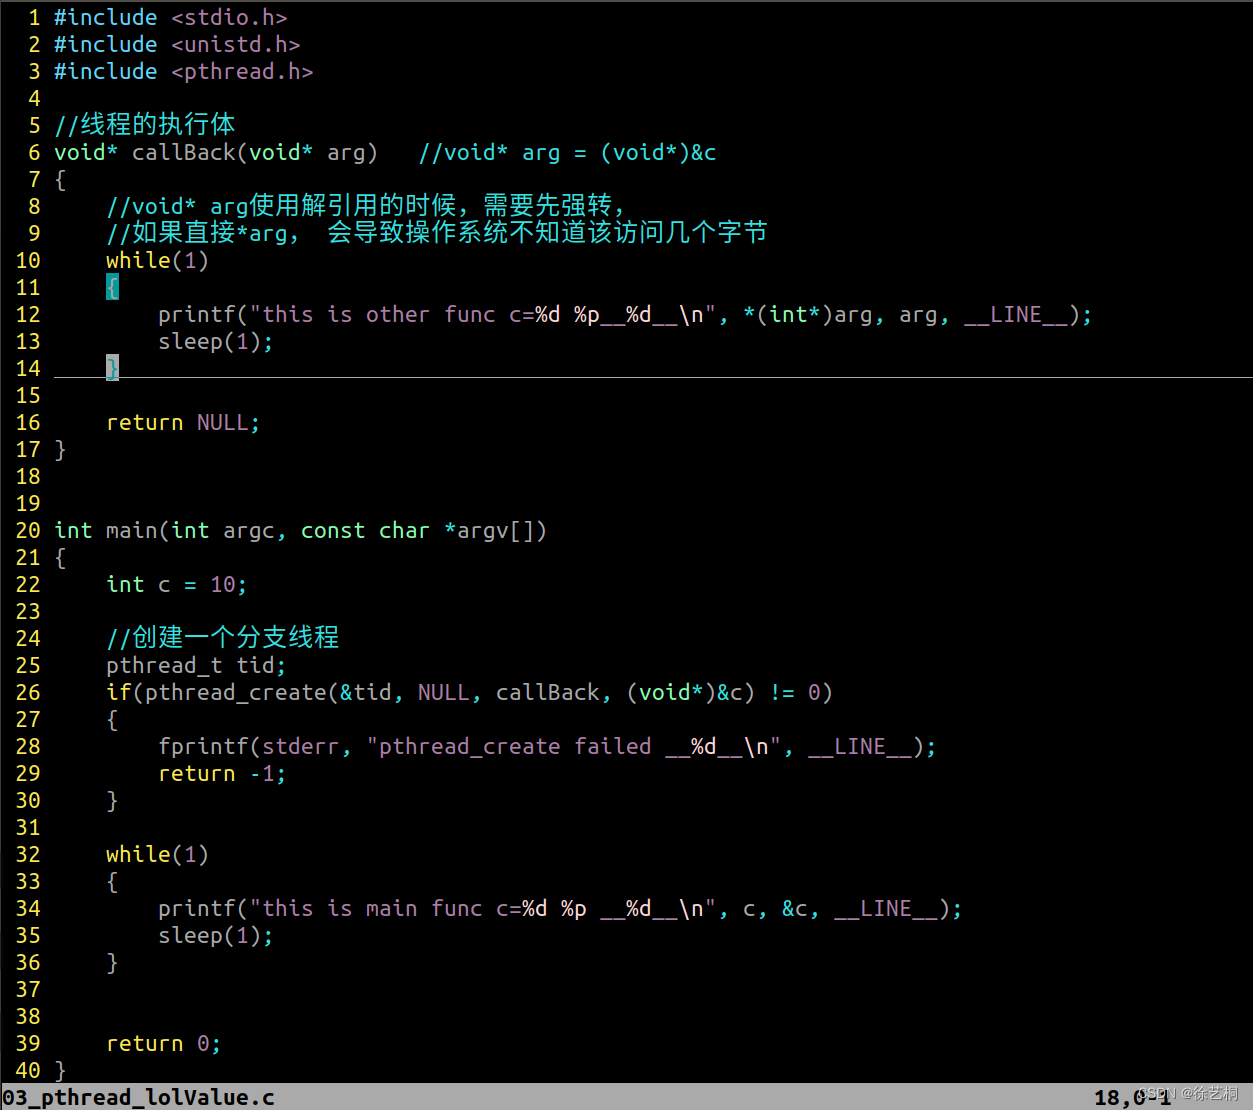Click the comment line starting //如果直接*arg
This screenshot has width=1253, height=1110.
[x=437, y=233]
